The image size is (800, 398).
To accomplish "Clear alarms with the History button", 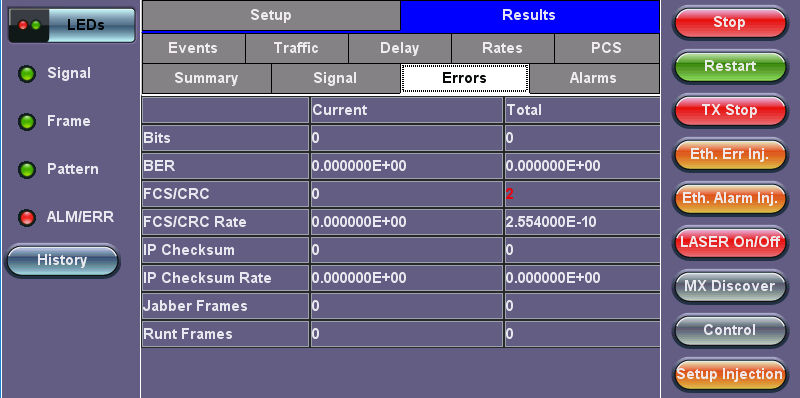I will [62, 261].
